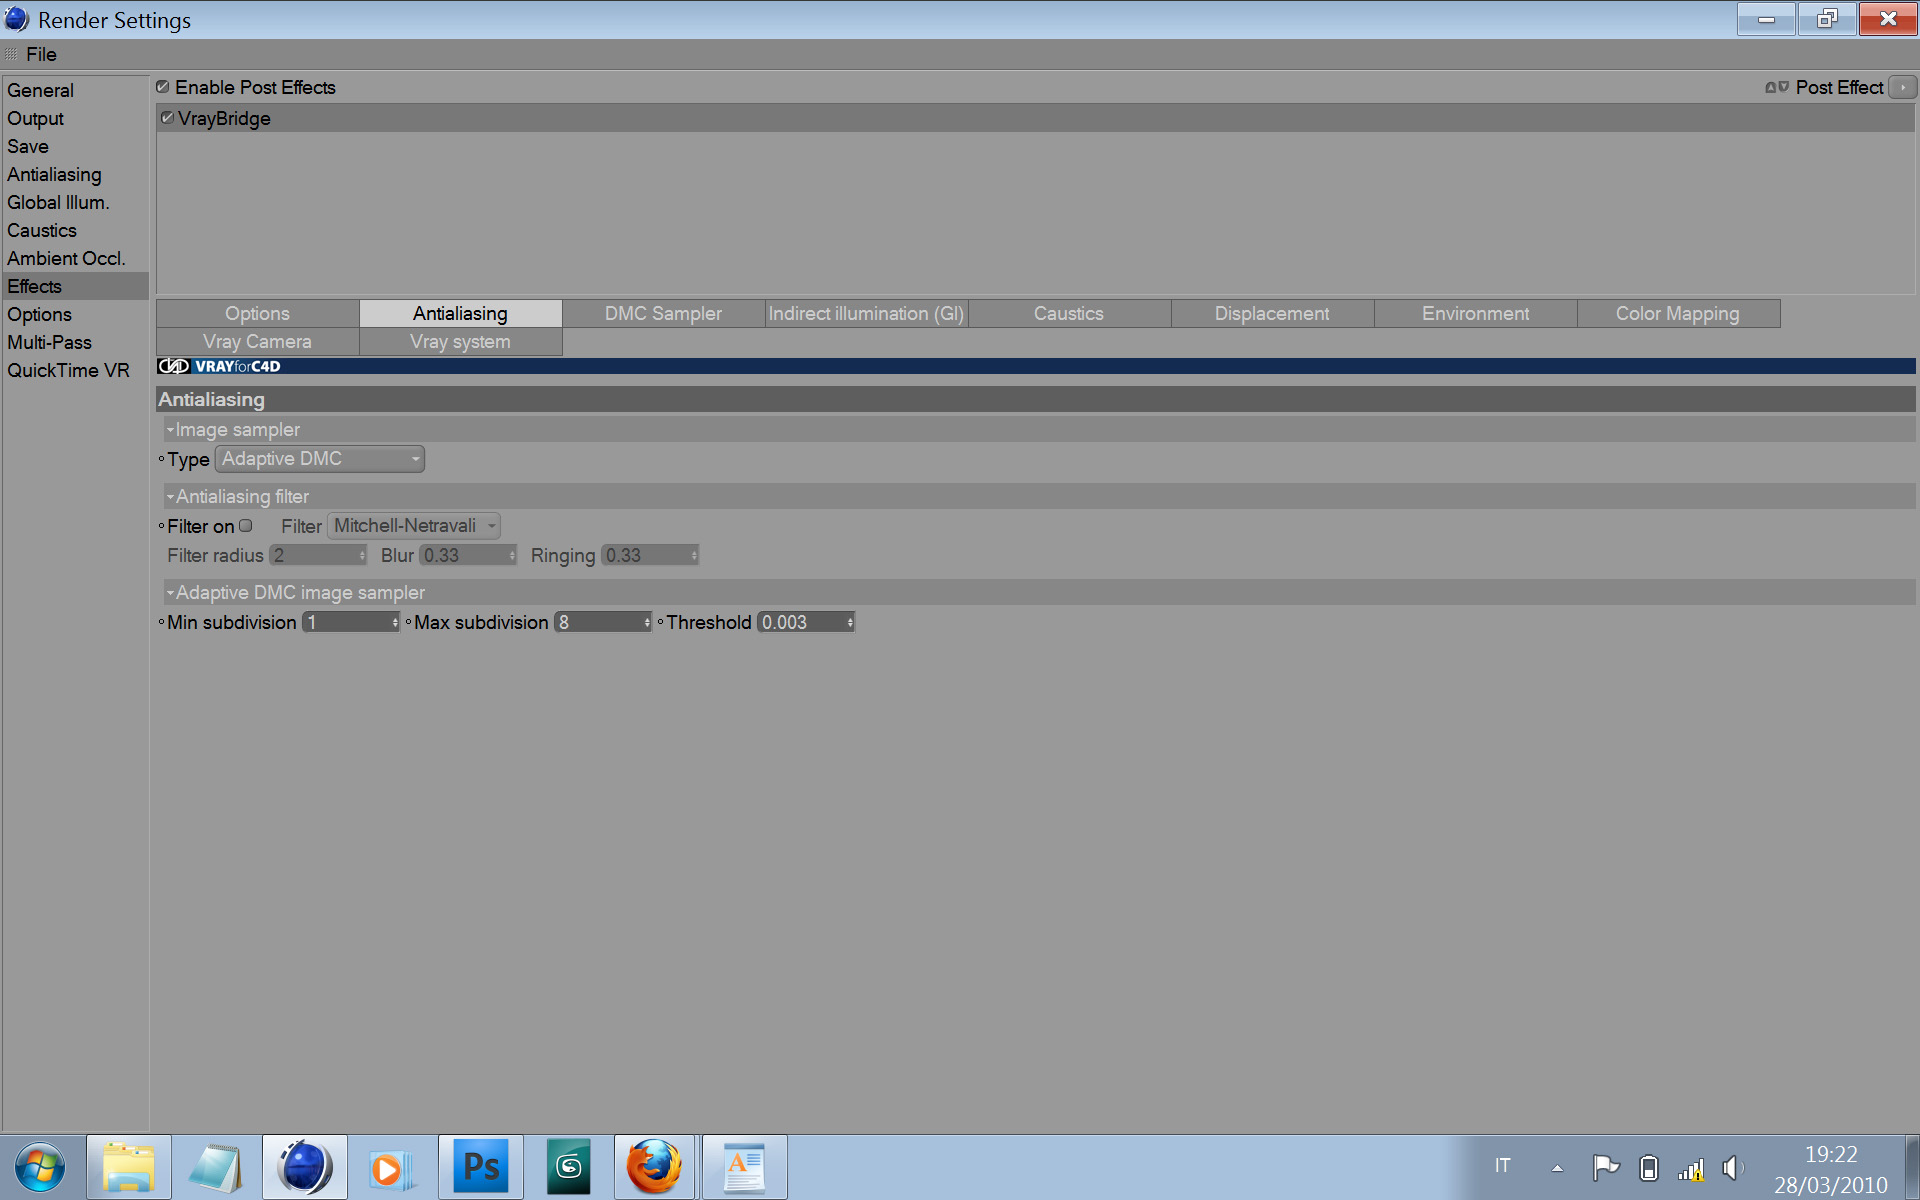Open Notepad from the taskbar
The width and height of the screenshot is (1920, 1200).
pyautogui.click(x=217, y=1167)
